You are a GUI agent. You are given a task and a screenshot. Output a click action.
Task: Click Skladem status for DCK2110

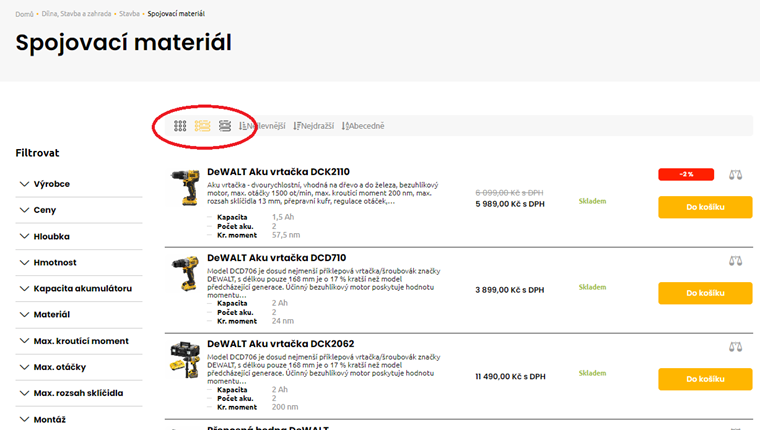(592, 201)
